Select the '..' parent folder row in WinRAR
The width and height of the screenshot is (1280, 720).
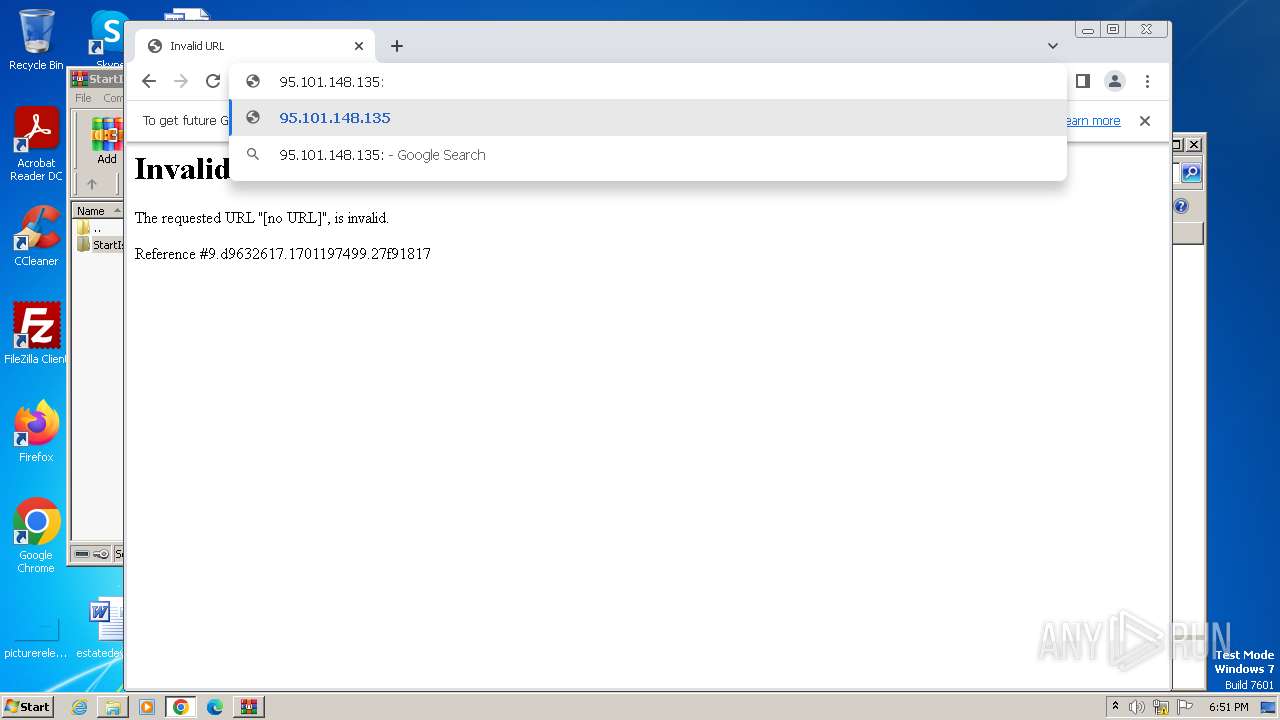click(x=98, y=228)
